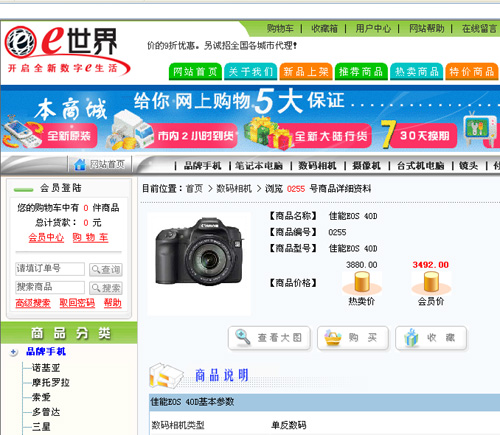This screenshot has height=435, width=500.
Task: Open the 特价商品 tab
Action: click(x=472, y=72)
